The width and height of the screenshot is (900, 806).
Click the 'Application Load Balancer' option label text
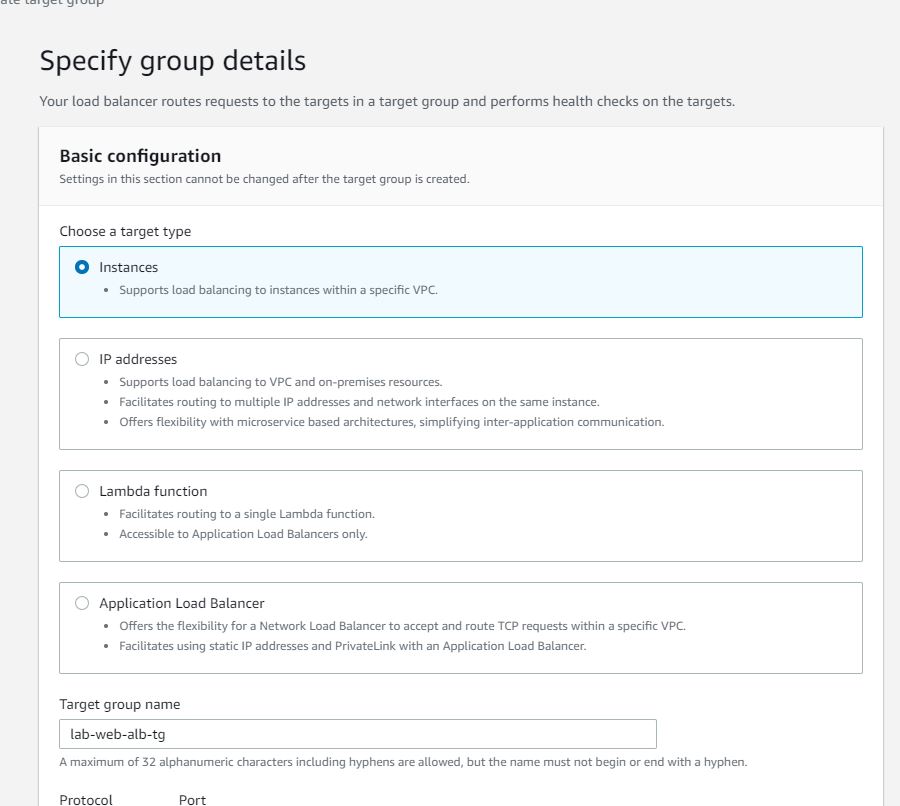click(x=181, y=604)
